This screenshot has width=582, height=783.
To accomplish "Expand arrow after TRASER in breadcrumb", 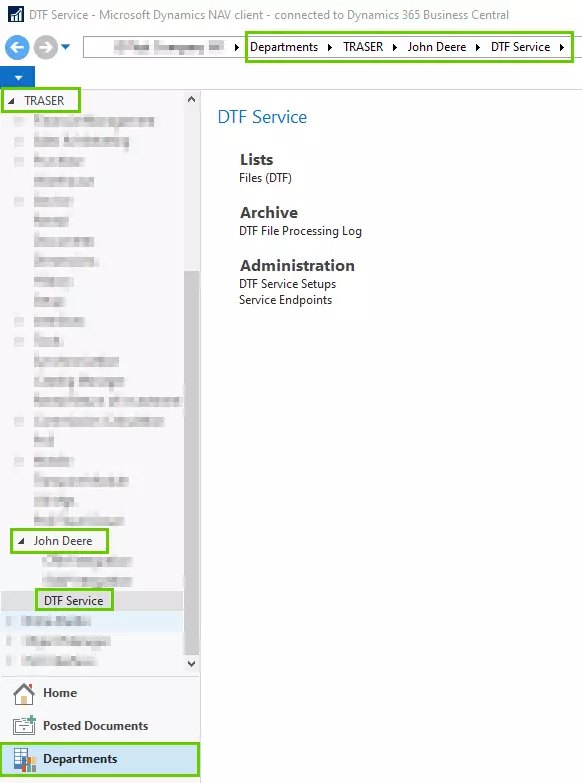I will [395, 47].
